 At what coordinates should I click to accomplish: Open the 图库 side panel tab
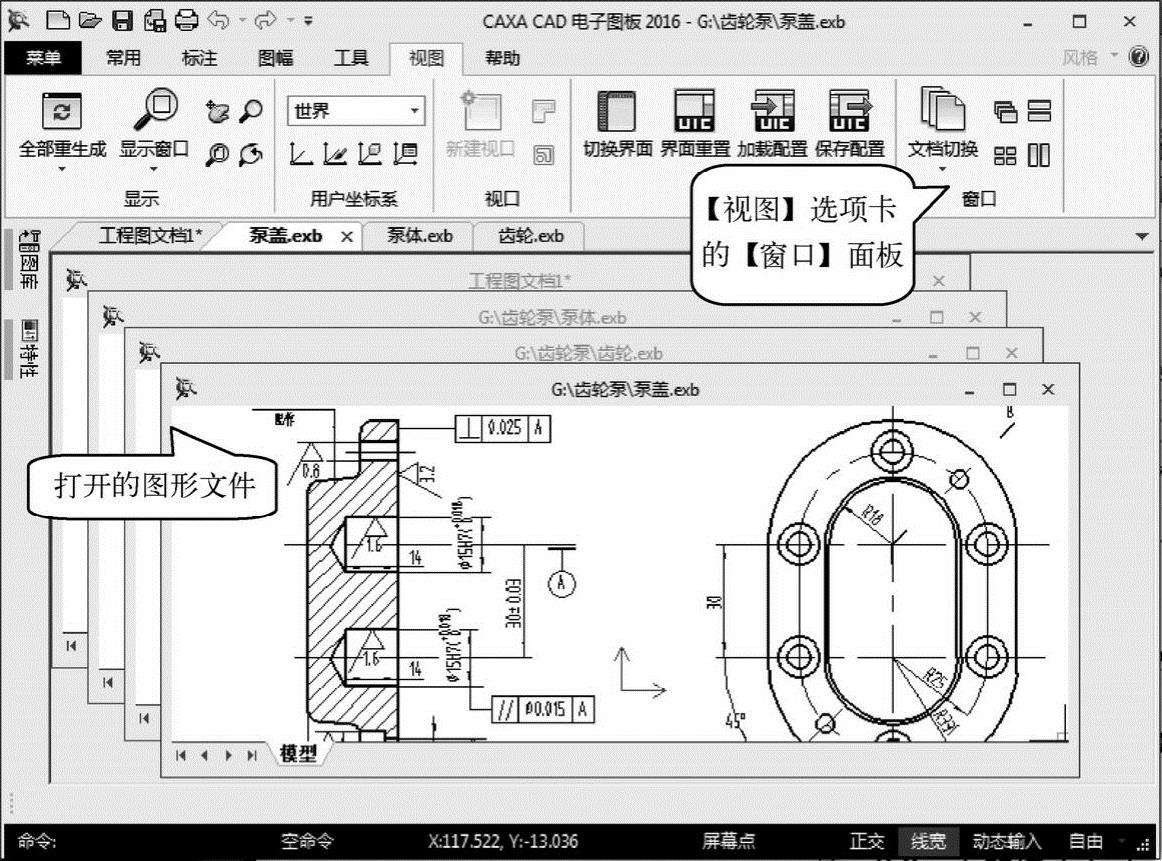(27, 259)
